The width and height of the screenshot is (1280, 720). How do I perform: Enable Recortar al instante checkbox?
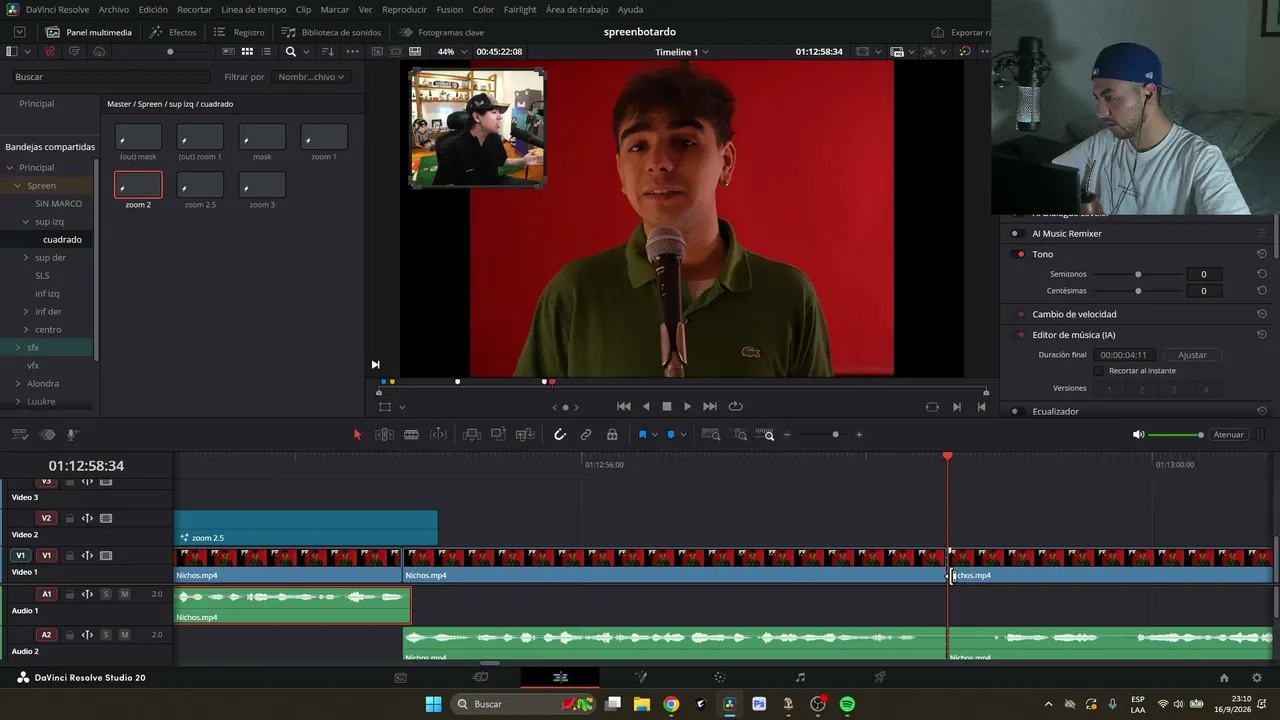1098,371
